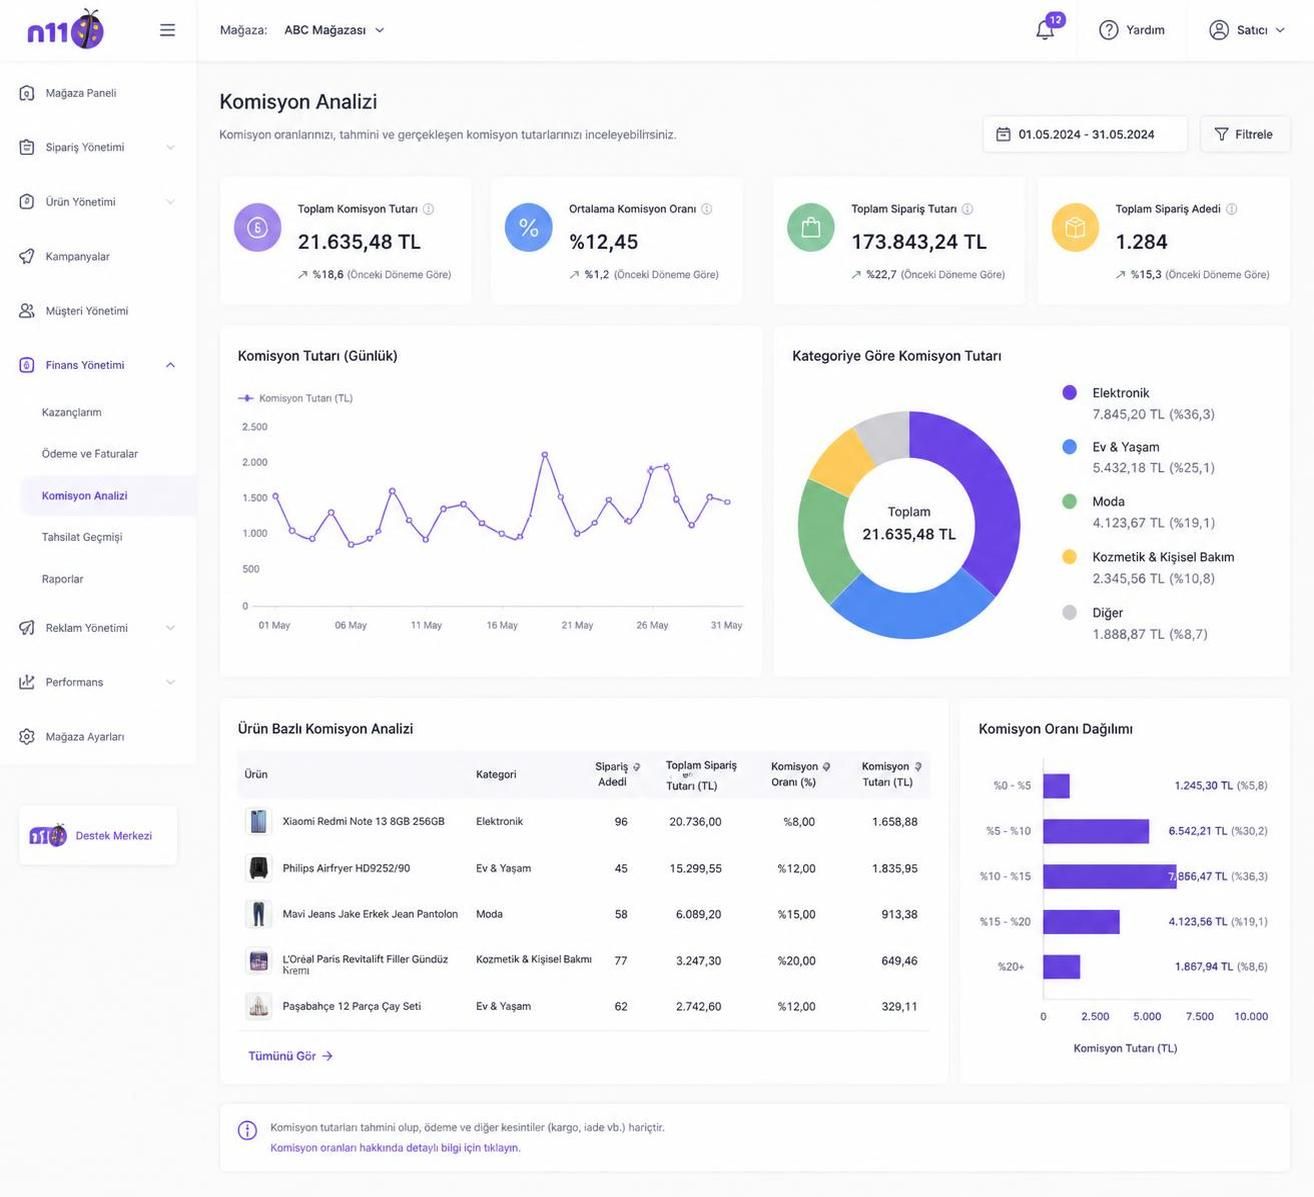Open the Destek Merkezi button
1314x1197 pixels.
98,836
